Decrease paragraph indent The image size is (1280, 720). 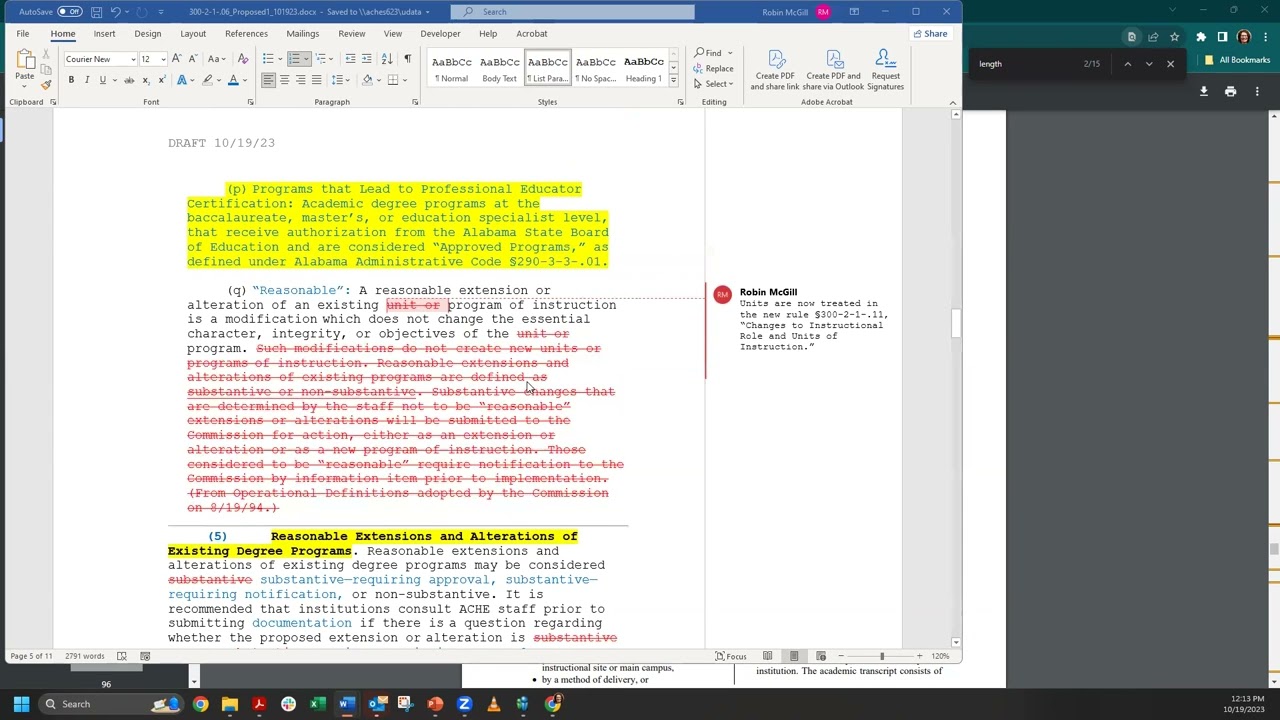coord(350,59)
